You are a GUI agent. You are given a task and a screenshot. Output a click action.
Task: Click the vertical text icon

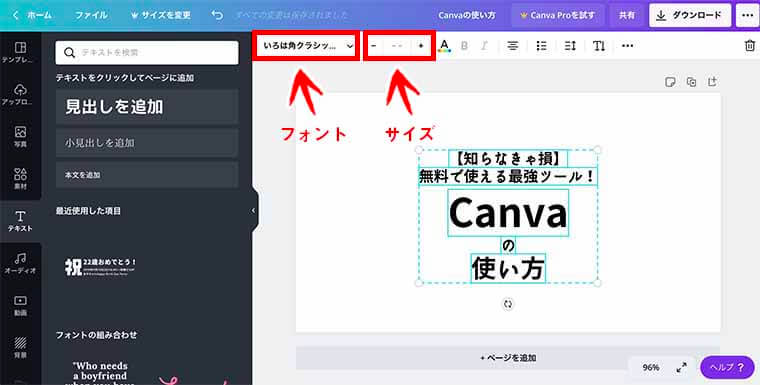pyautogui.click(x=599, y=46)
